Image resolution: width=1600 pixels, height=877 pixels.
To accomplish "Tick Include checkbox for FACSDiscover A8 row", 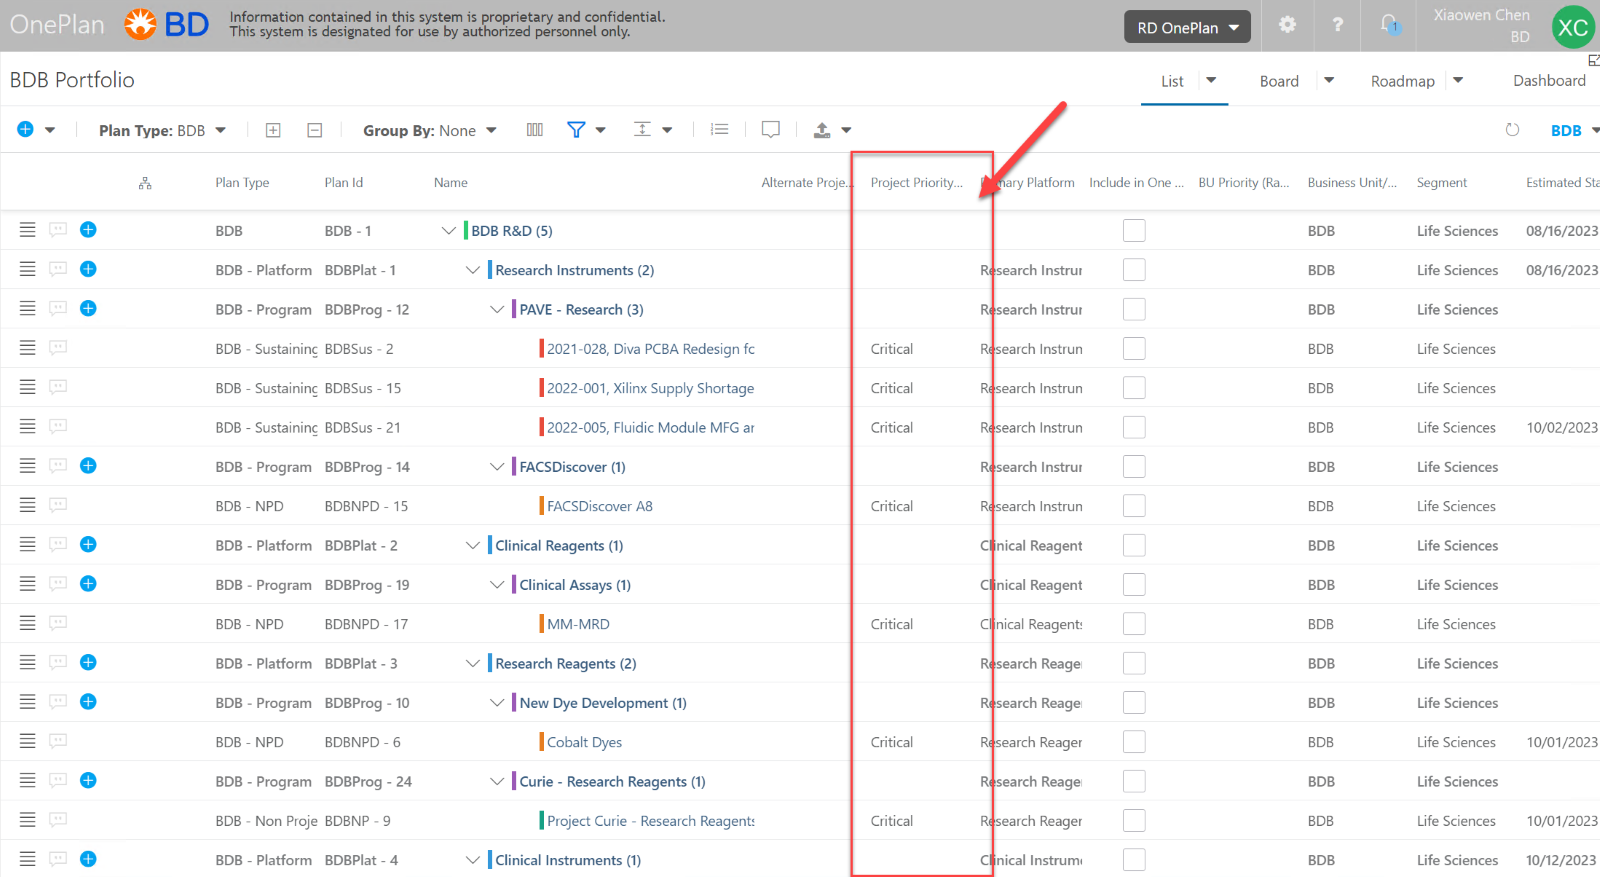I will [x=1134, y=506].
